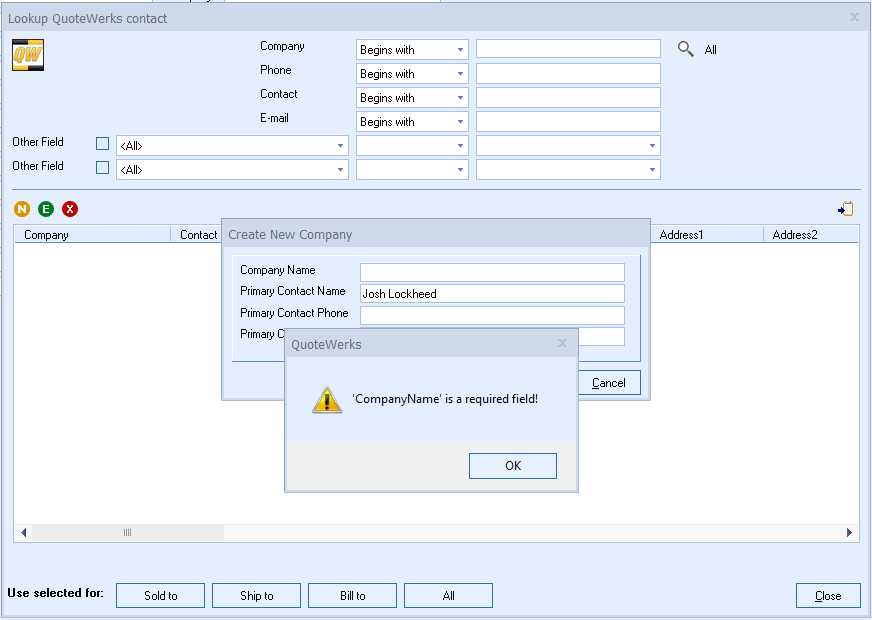Close the QuoteWerks message box with X
This screenshot has height=620, width=872.
(x=562, y=343)
